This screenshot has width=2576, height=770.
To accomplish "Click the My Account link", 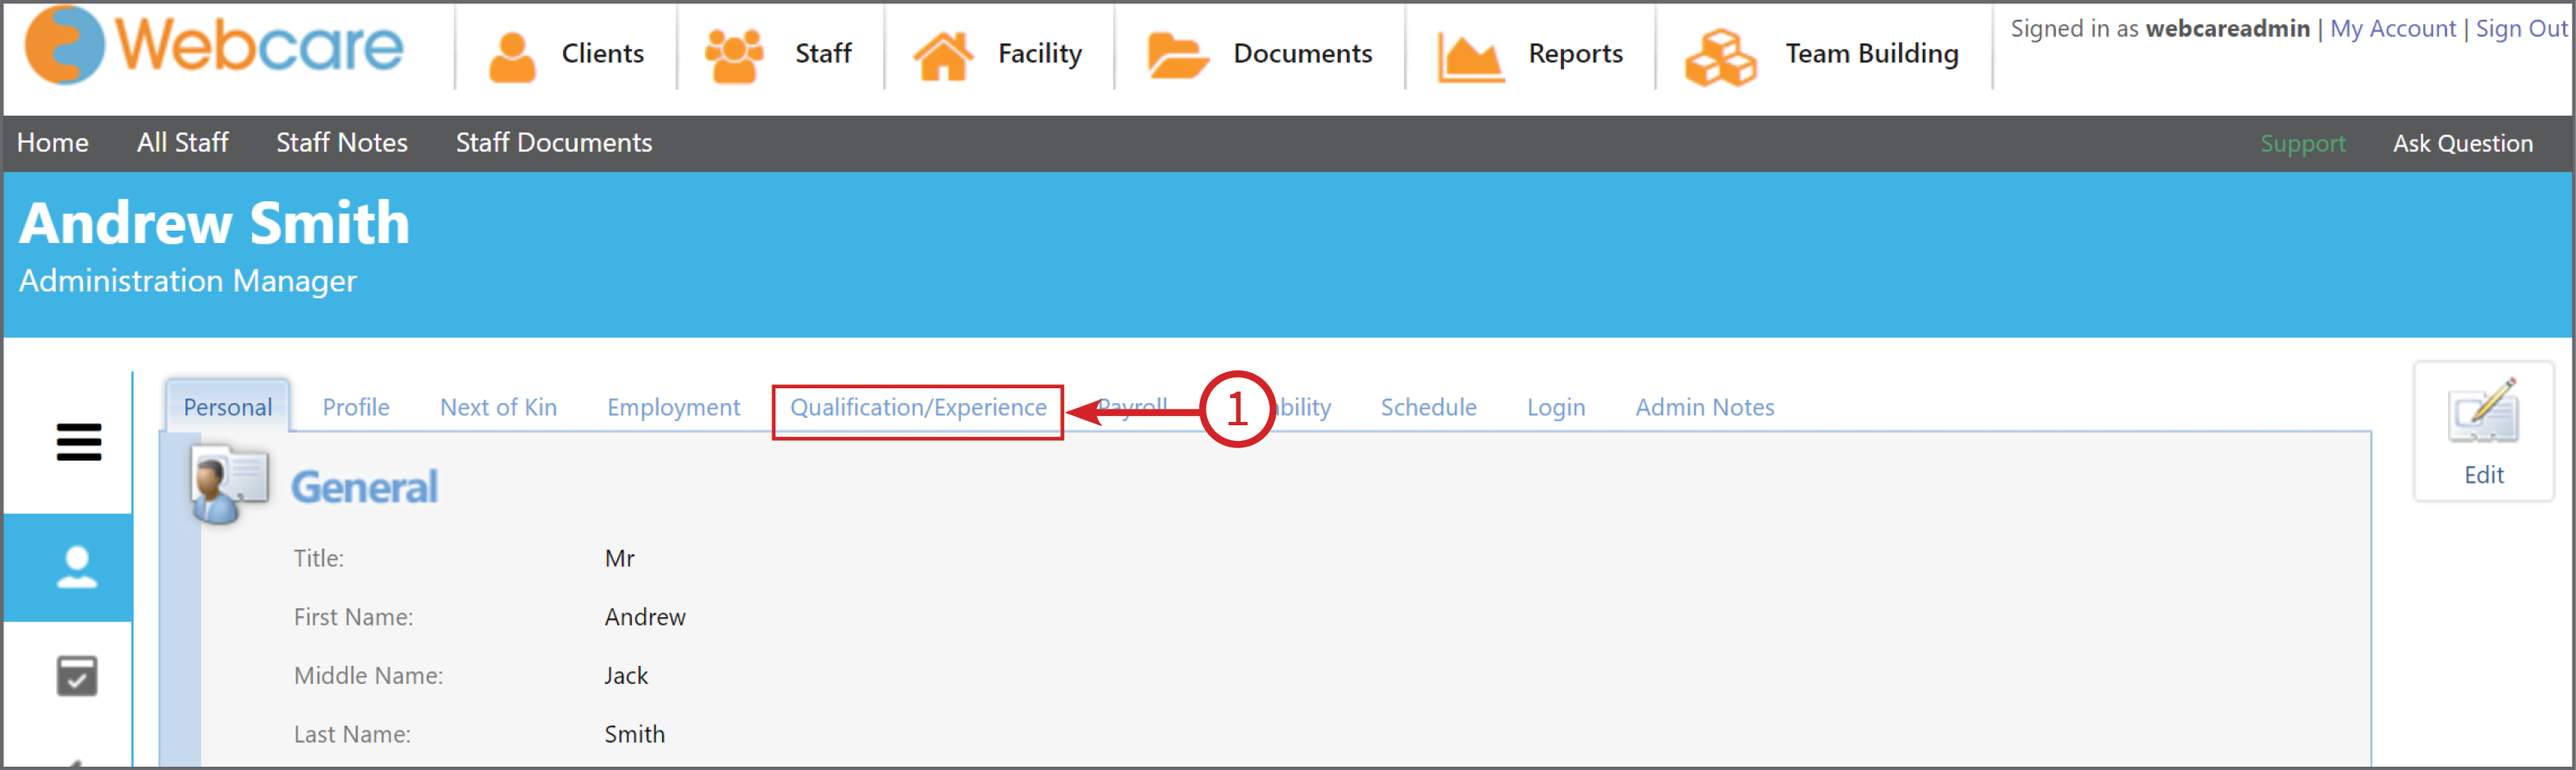I will coord(2391,29).
